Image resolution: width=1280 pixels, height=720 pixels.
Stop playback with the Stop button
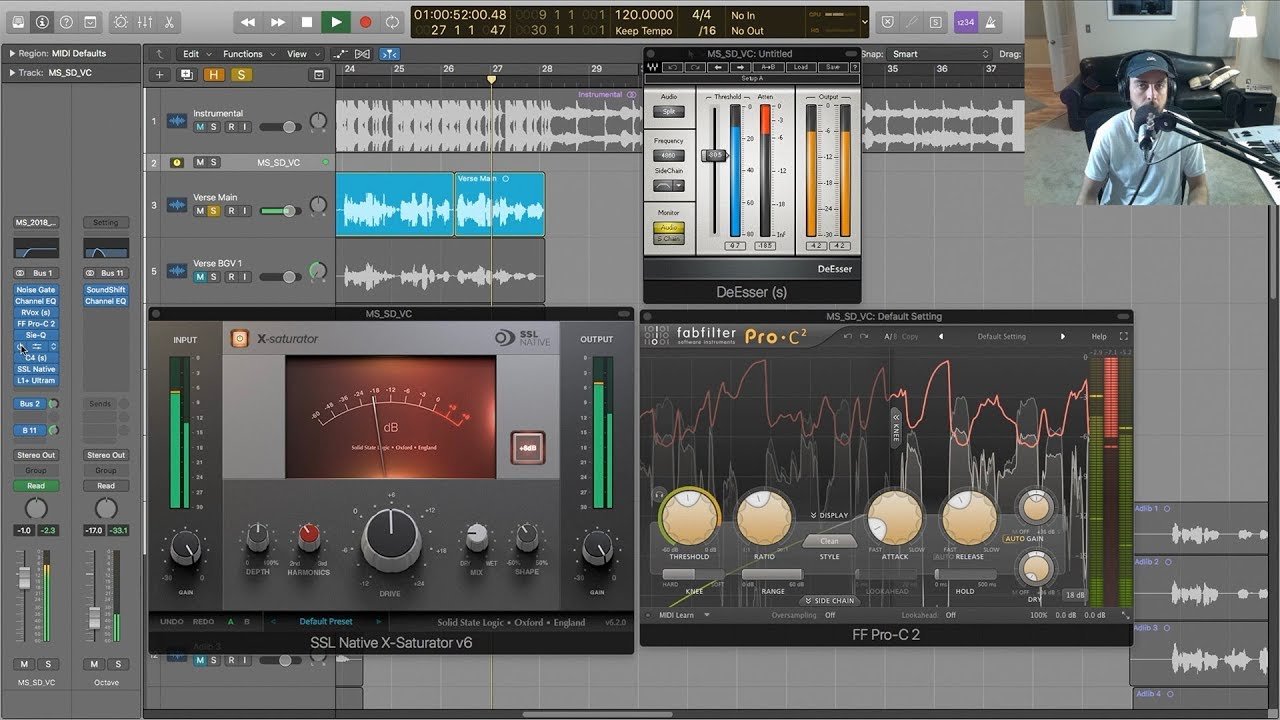tap(307, 21)
